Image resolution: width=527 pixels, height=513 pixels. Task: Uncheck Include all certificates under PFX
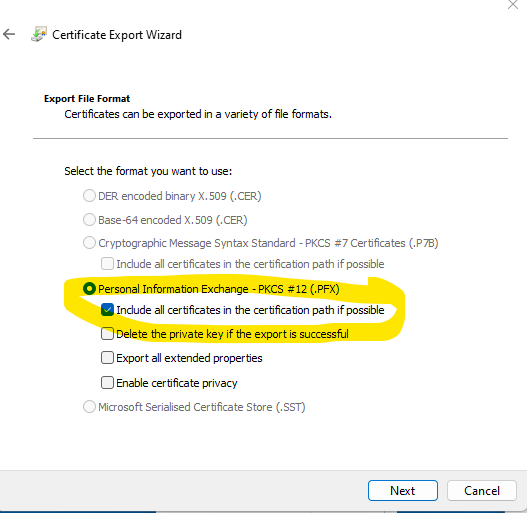[107, 310]
